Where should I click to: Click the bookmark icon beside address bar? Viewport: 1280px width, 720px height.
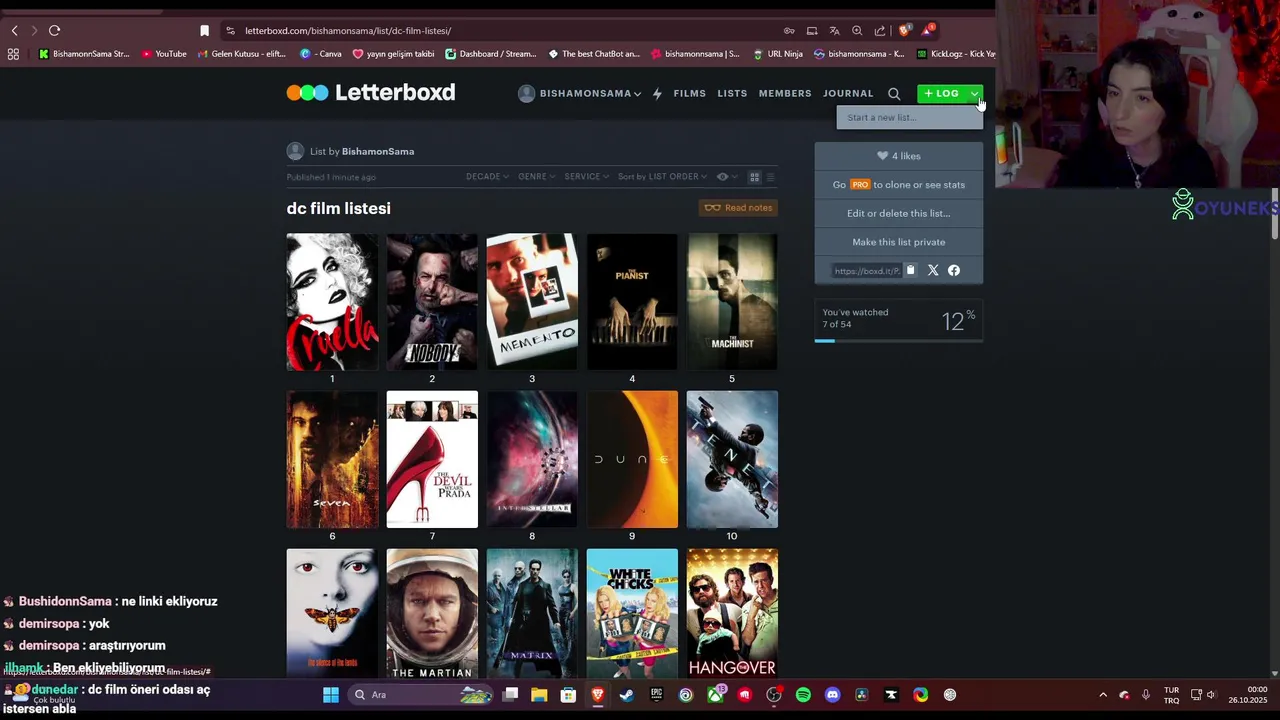[x=204, y=31]
